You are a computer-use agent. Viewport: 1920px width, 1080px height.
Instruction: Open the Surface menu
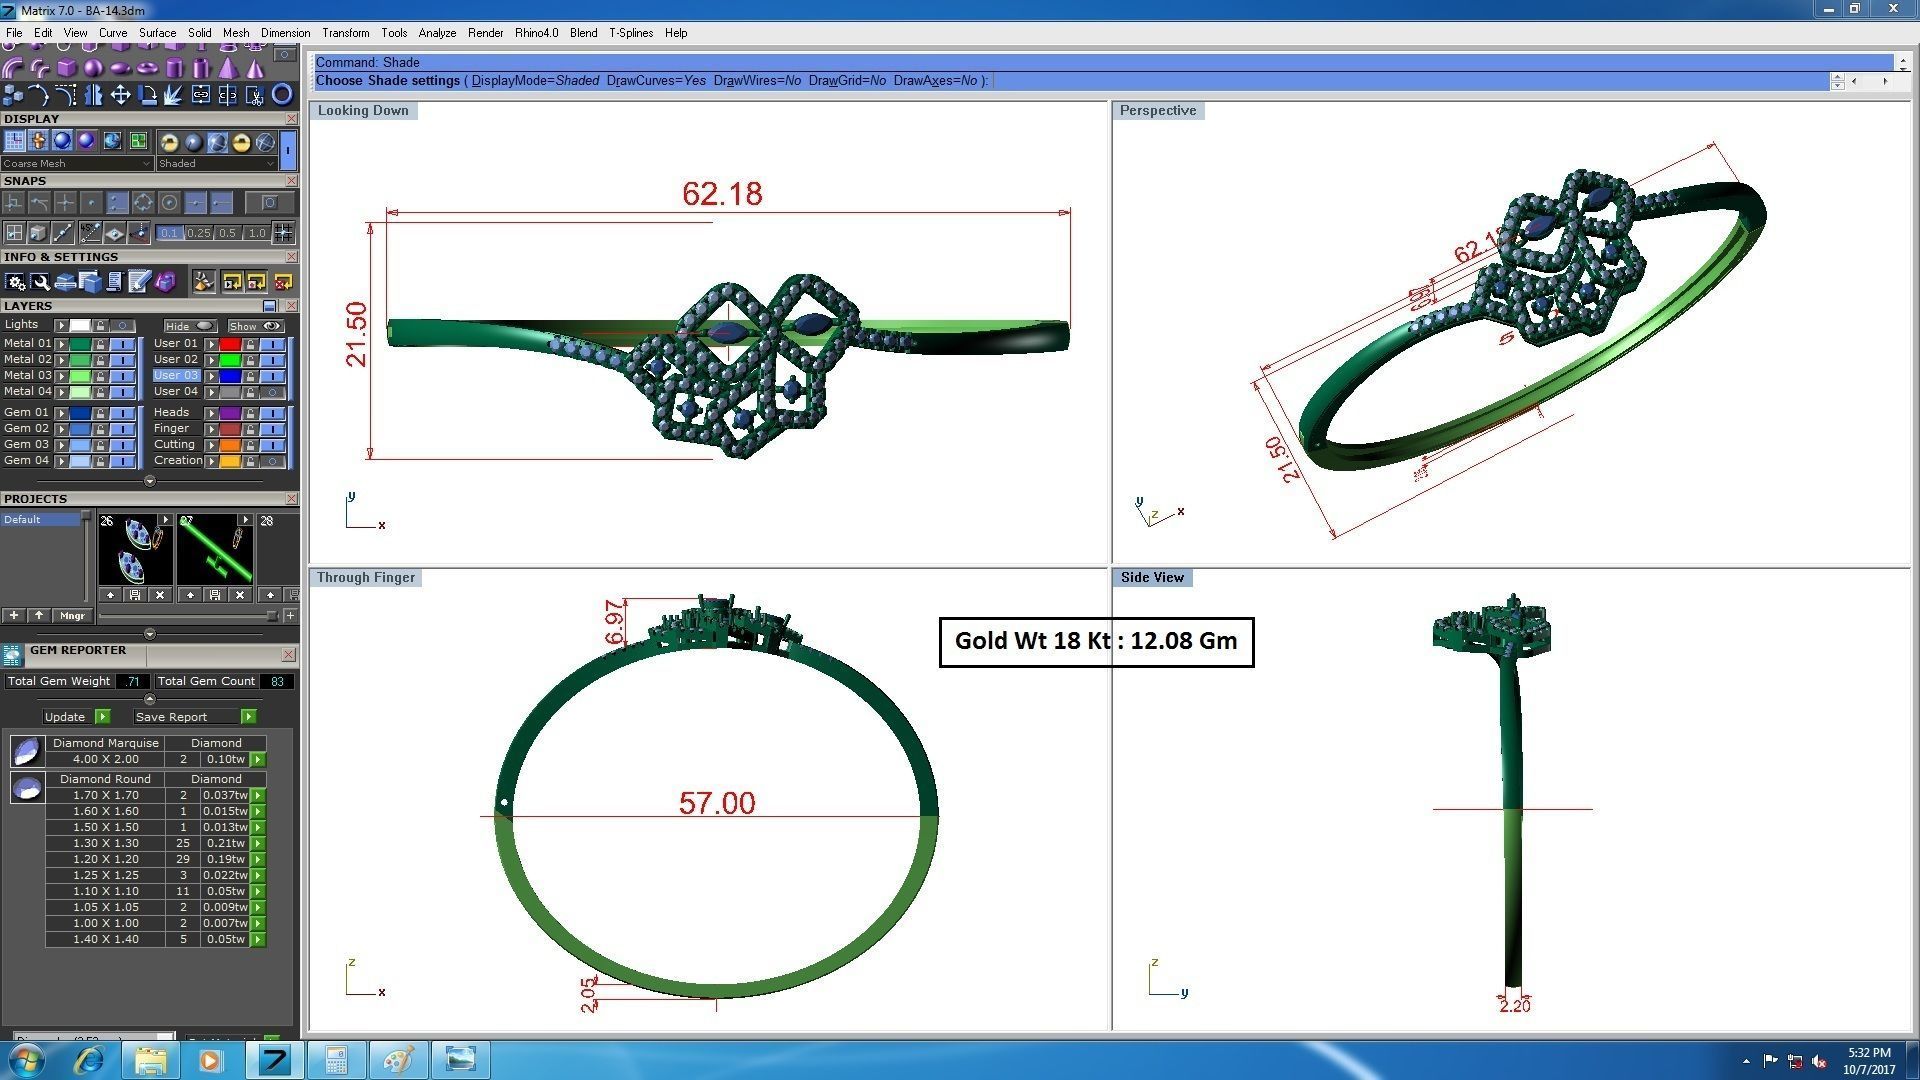[157, 33]
